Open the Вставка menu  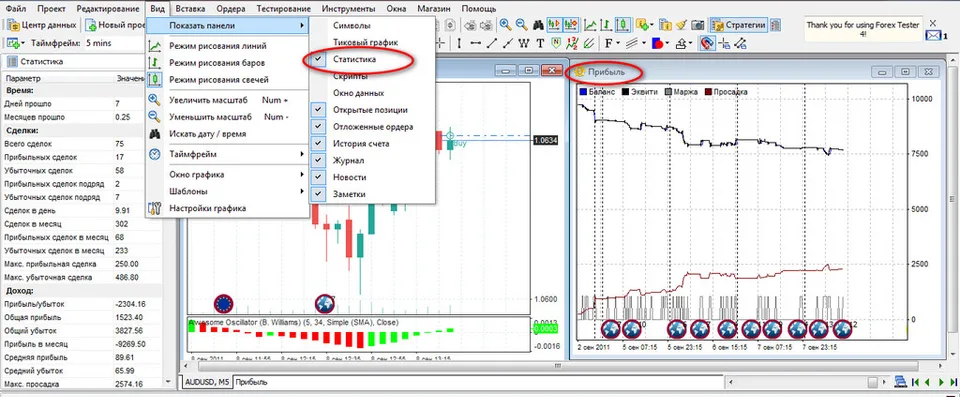190,9
